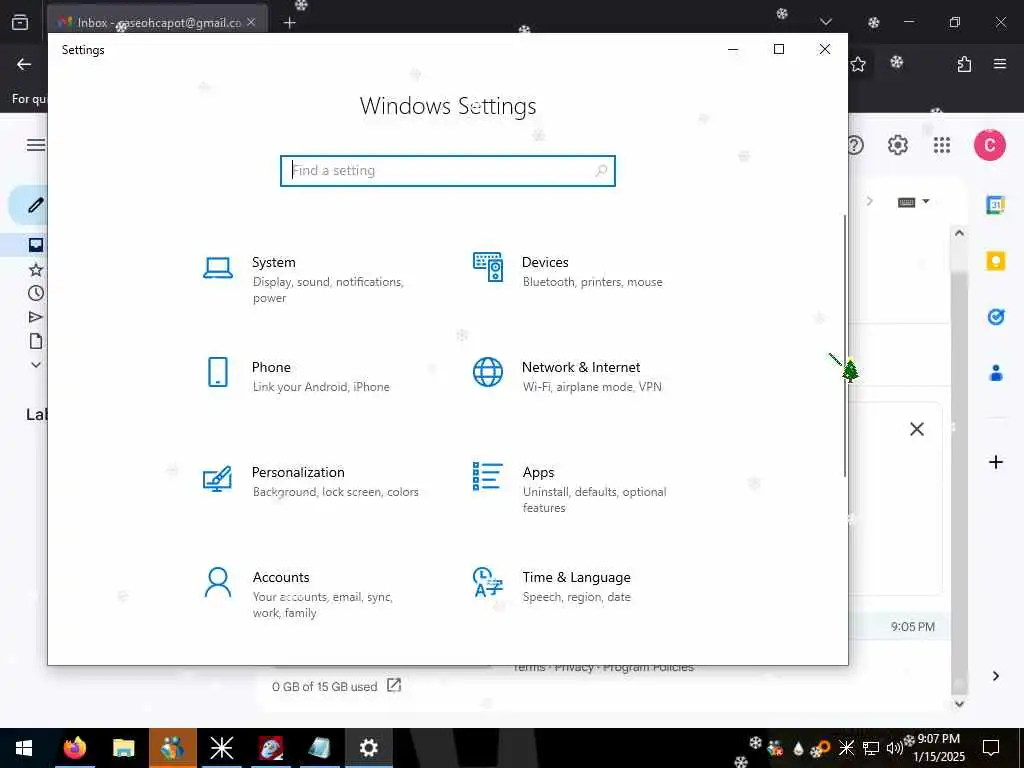
Task: Open volume control in system tray
Action: coord(895,748)
